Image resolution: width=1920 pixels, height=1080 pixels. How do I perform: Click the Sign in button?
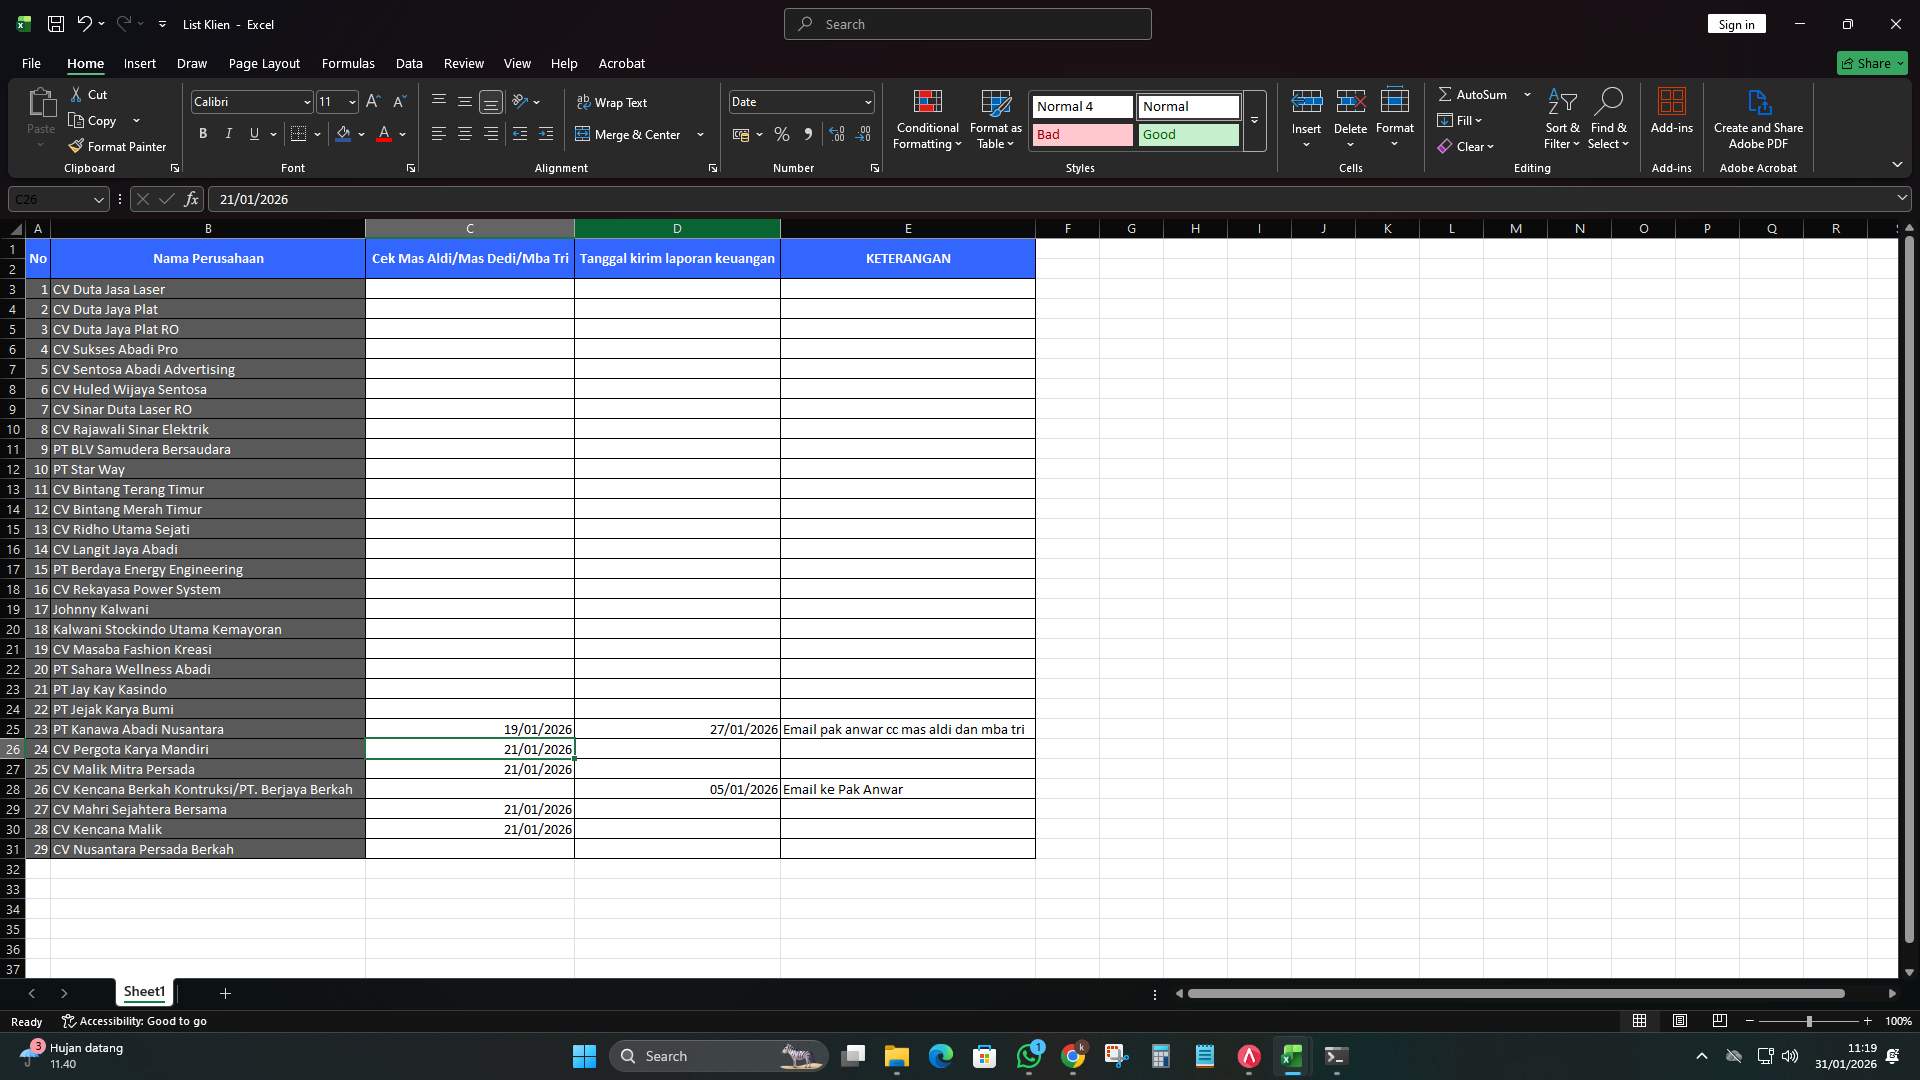coord(1736,23)
